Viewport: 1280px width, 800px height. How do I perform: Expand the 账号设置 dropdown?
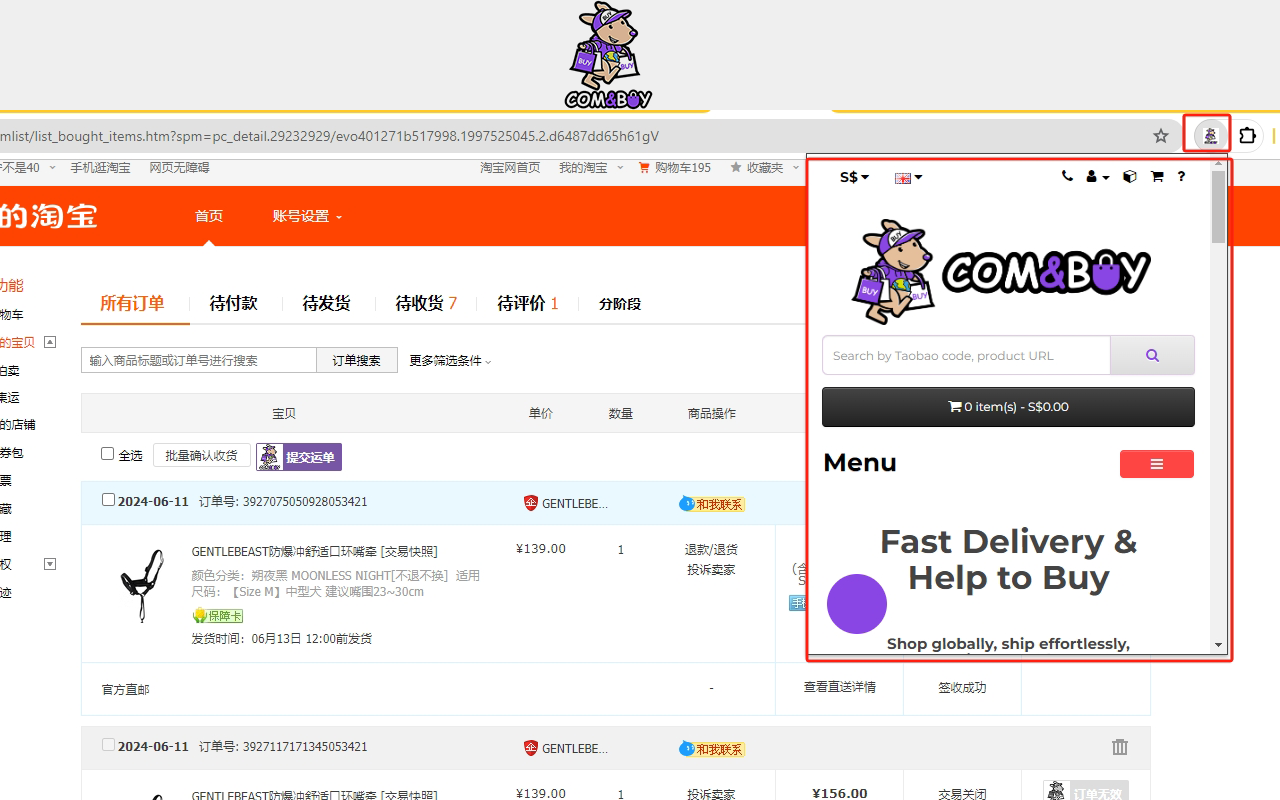[307, 216]
